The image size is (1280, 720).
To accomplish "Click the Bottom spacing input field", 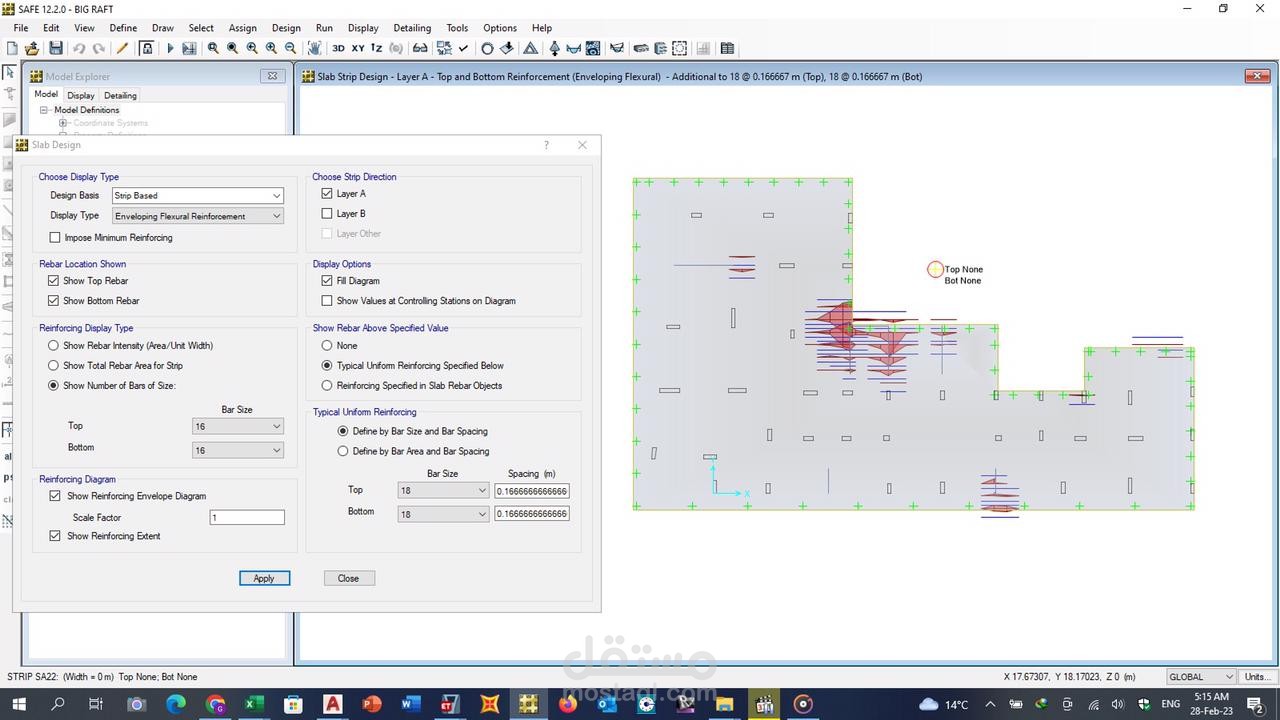I will [532, 514].
